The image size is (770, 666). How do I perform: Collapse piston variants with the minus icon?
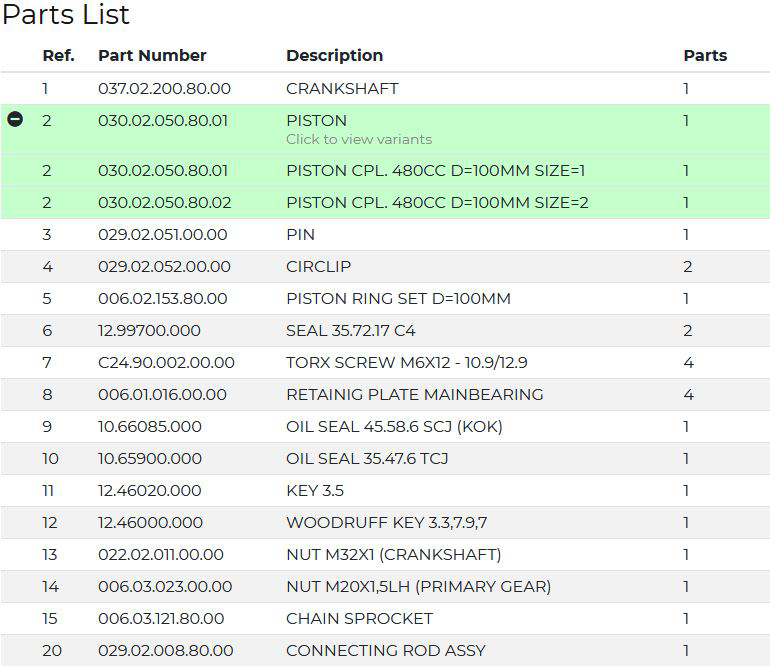coord(15,119)
